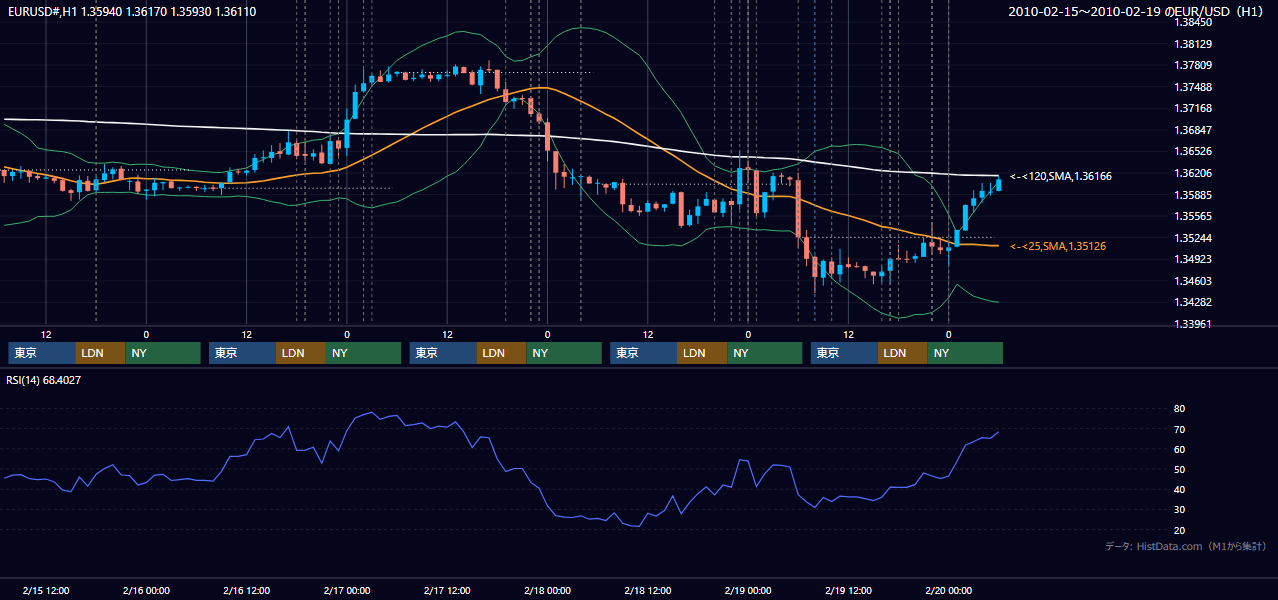This screenshot has width=1278, height=600.
Task: Select the LDN session box for 2/18
Action: pos(703,353)
